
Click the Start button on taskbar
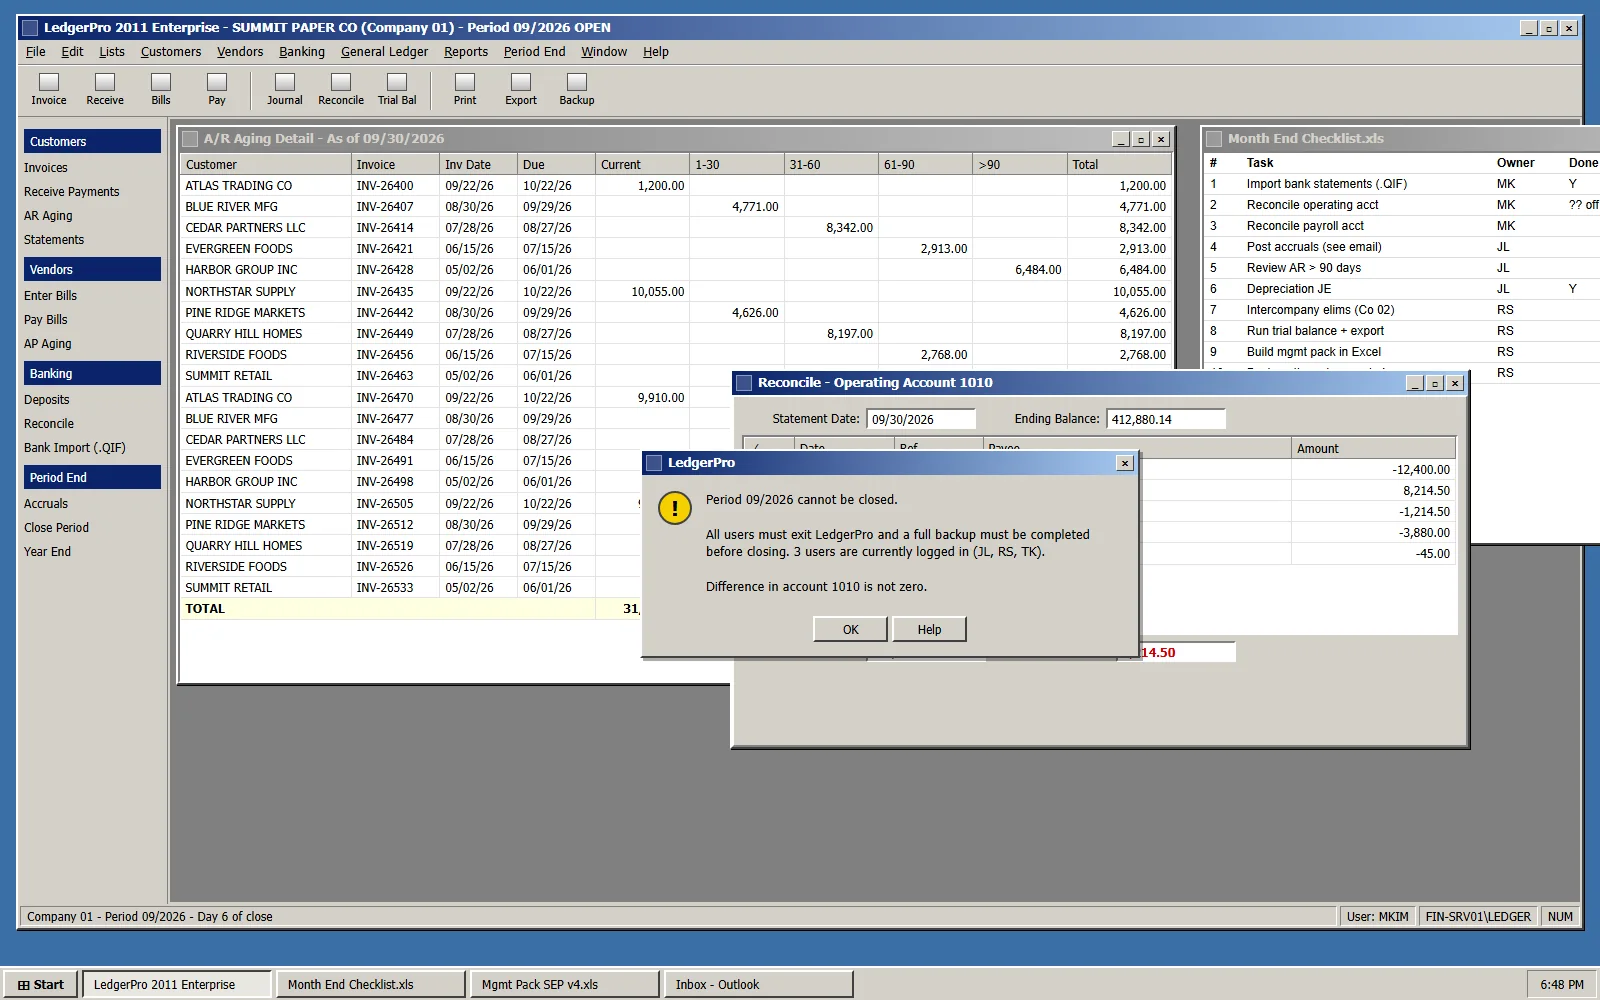pyautogui.click(x=41, y=985)
